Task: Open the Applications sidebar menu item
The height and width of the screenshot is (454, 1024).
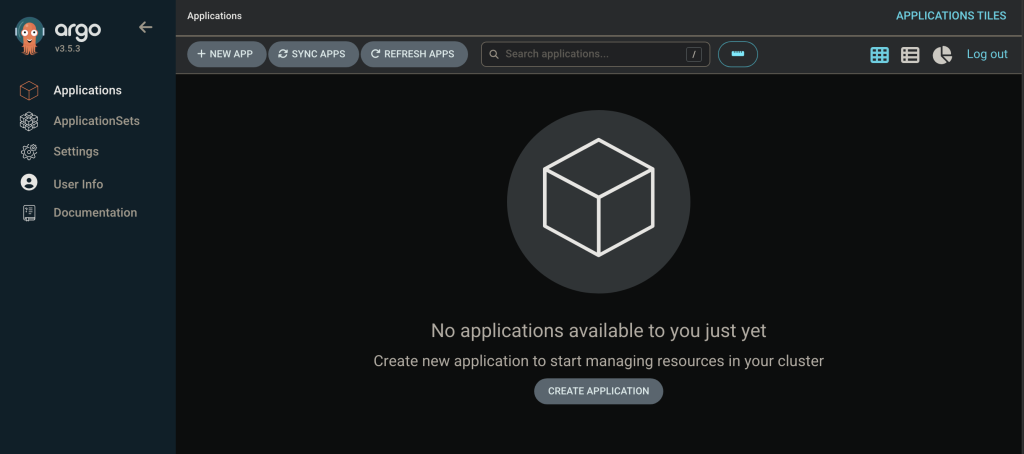Action: (88, 90)
